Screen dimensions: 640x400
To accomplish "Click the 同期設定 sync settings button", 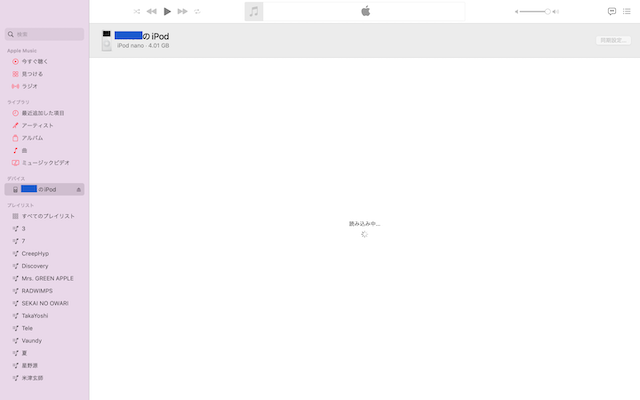I will coord(613,40).
